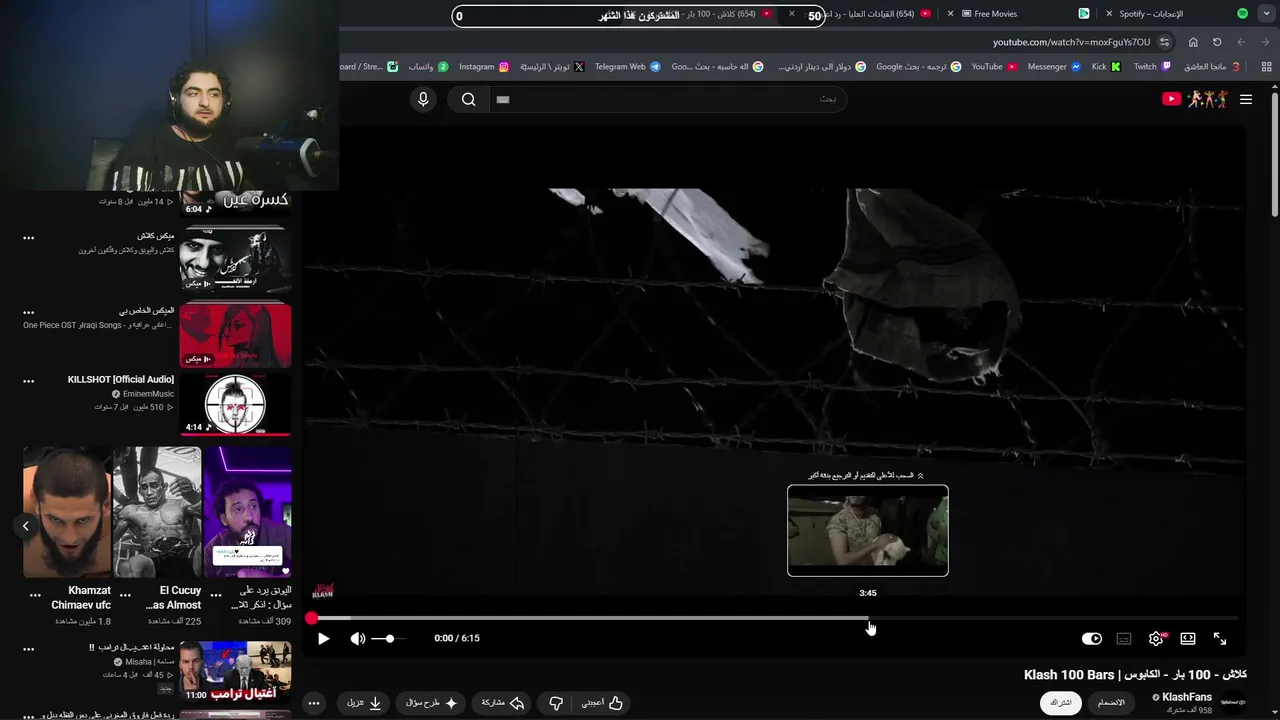
Task: Open the KlashFans channel avatar
Action: (1233, 702)
